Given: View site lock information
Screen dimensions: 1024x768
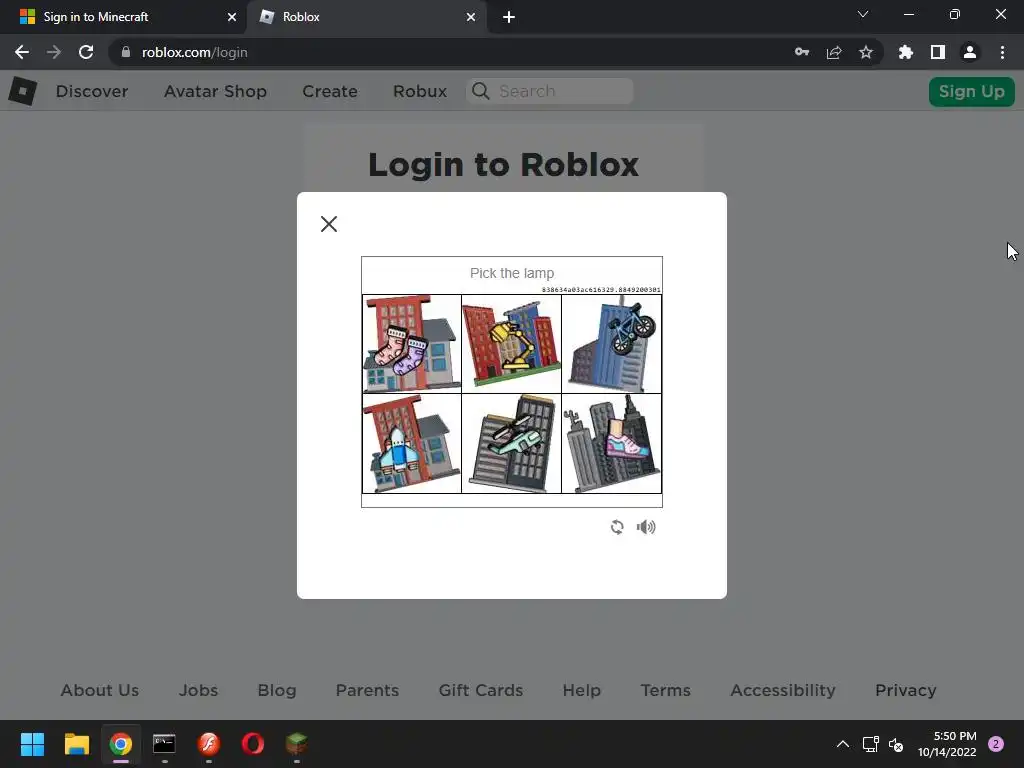Looking at the screenshot, I should point(126,52).
